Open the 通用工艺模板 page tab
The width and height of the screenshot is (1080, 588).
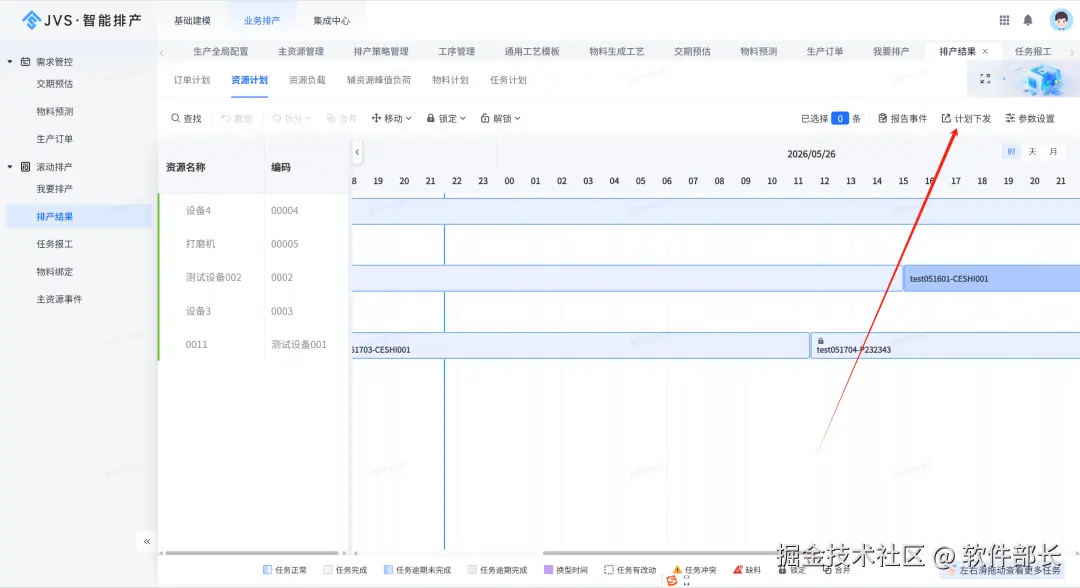click(532, 52)
